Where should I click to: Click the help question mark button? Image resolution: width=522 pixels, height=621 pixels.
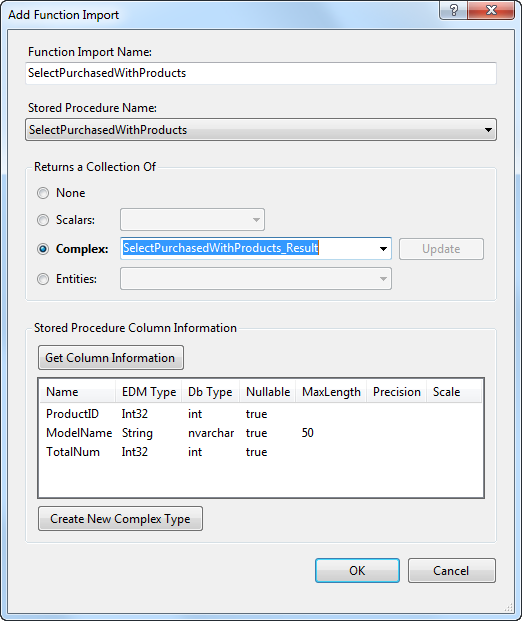point(453,10)
